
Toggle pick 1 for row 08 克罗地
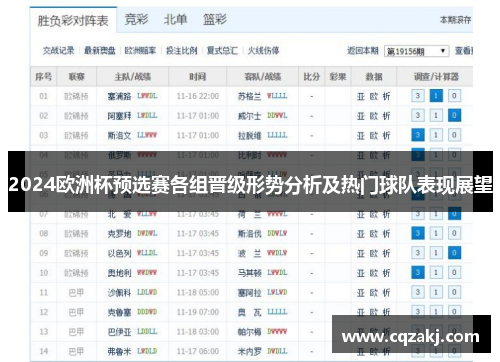(x=436, y=233)
